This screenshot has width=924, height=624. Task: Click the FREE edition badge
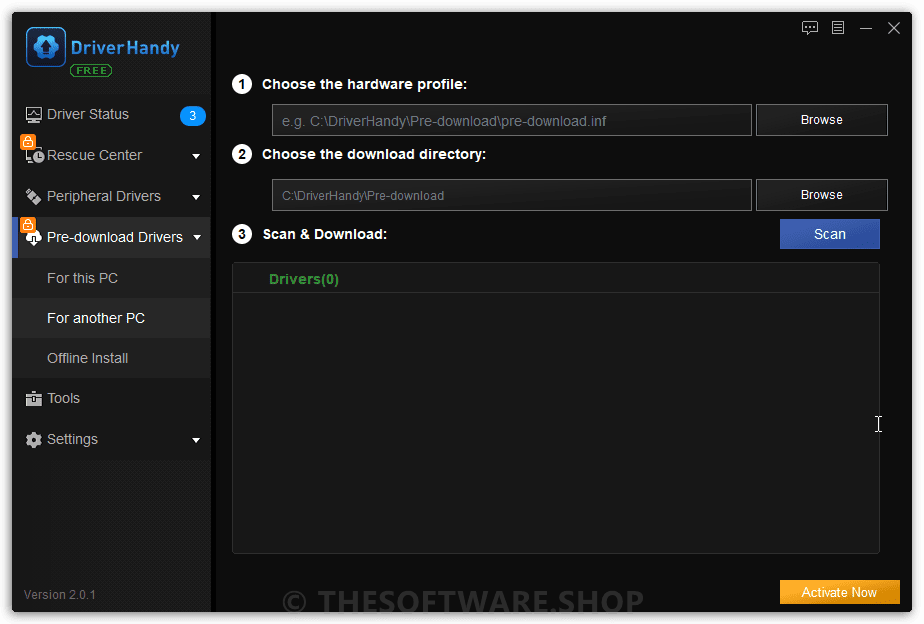pyautogui.click(x=91, y=71)
